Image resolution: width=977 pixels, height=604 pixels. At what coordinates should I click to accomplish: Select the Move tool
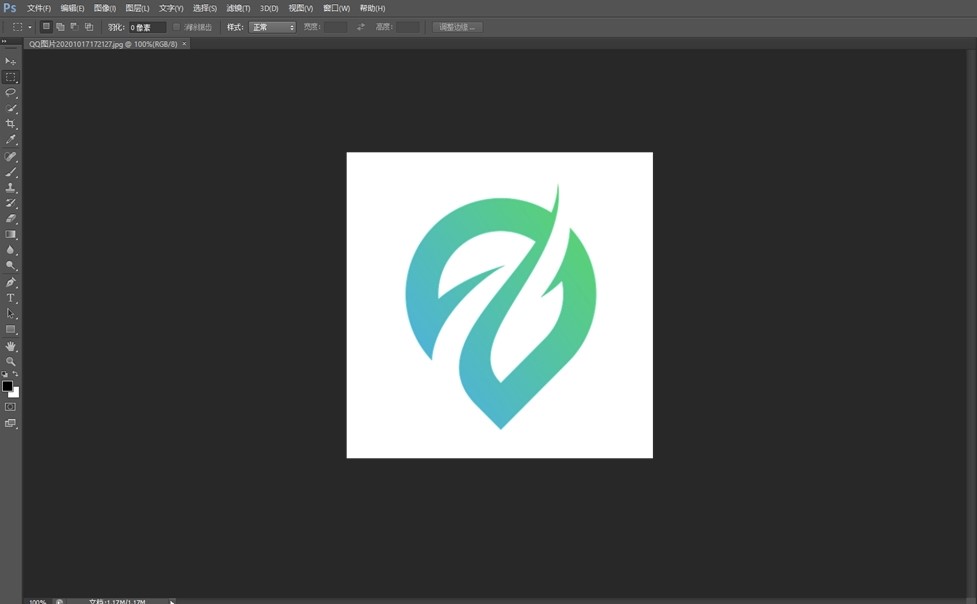point(10,60)
